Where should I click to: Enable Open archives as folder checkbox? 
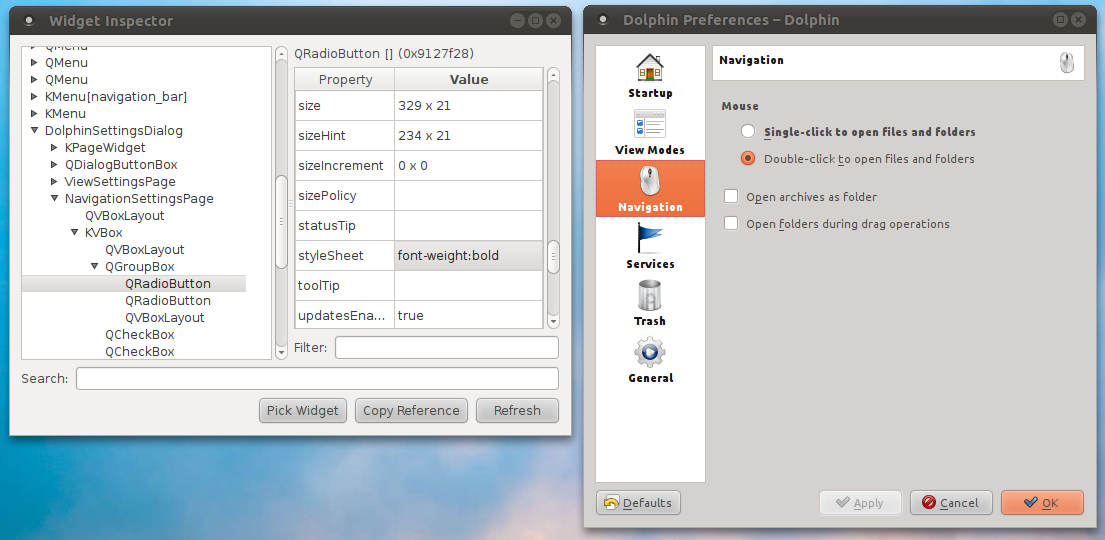coord(731,197)
